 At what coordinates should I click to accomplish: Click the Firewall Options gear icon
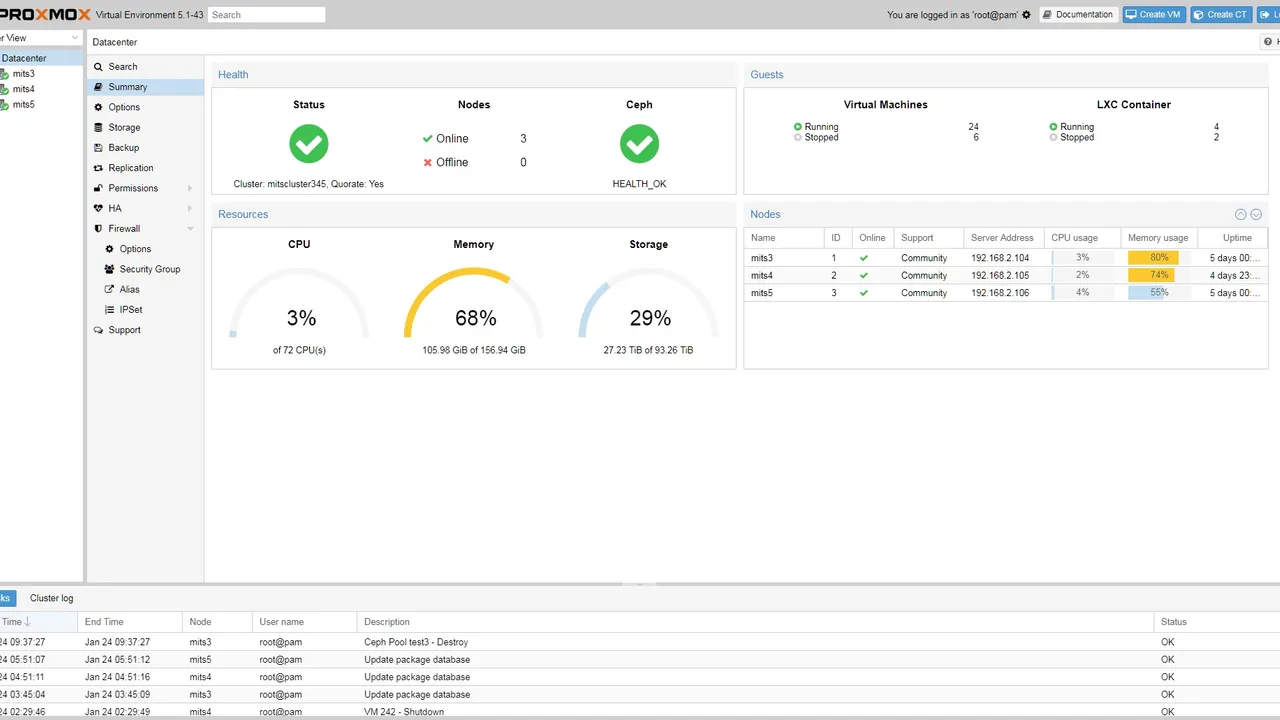110,249
